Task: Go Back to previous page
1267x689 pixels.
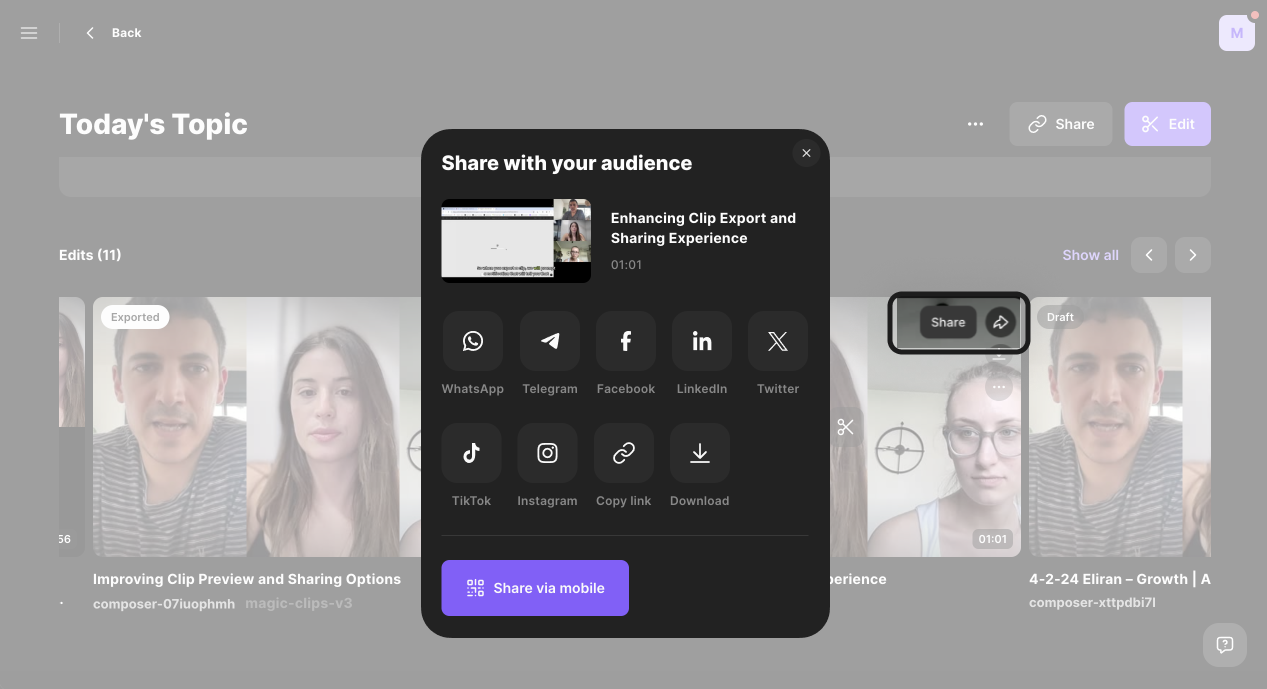Action: (113, 33)
